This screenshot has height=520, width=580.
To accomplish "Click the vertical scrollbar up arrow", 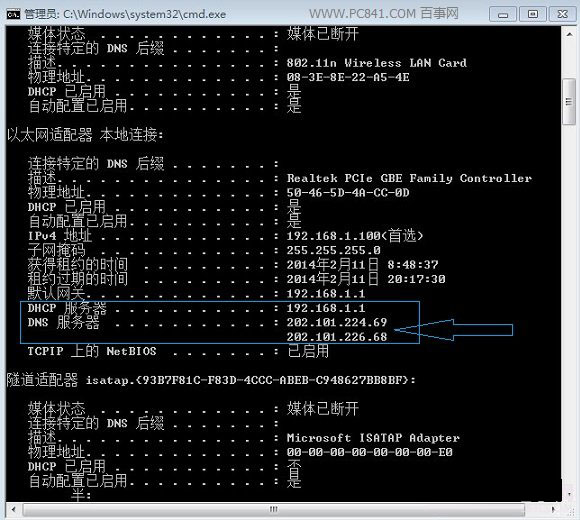I will tap(569, 34).
